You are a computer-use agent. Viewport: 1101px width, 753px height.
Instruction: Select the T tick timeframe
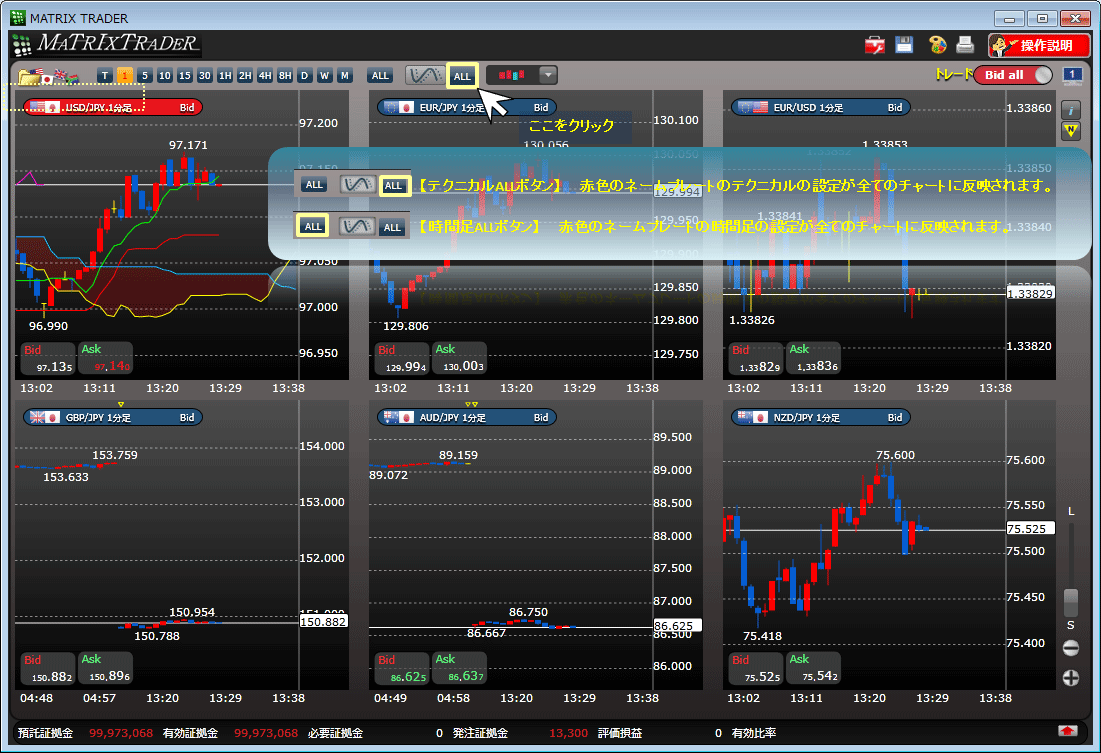pos(105,76)
